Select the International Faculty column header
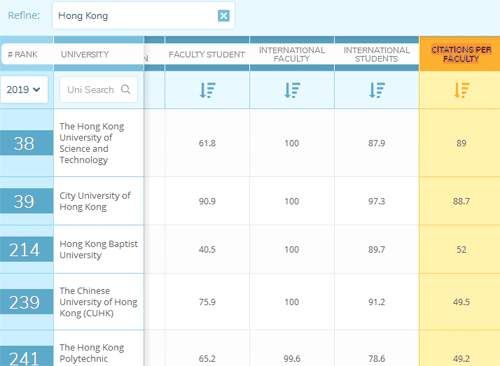This screenshot has height=366, width=500. click(x=292, y=54)
